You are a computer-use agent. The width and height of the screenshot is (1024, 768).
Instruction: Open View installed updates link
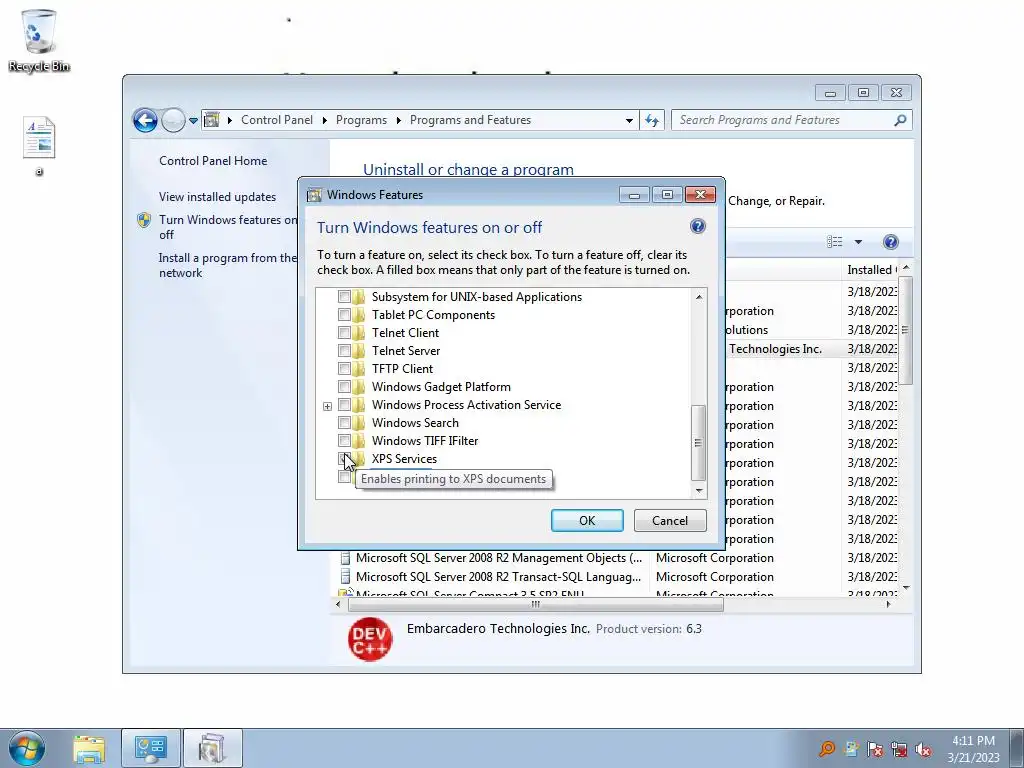pos(217,197)
